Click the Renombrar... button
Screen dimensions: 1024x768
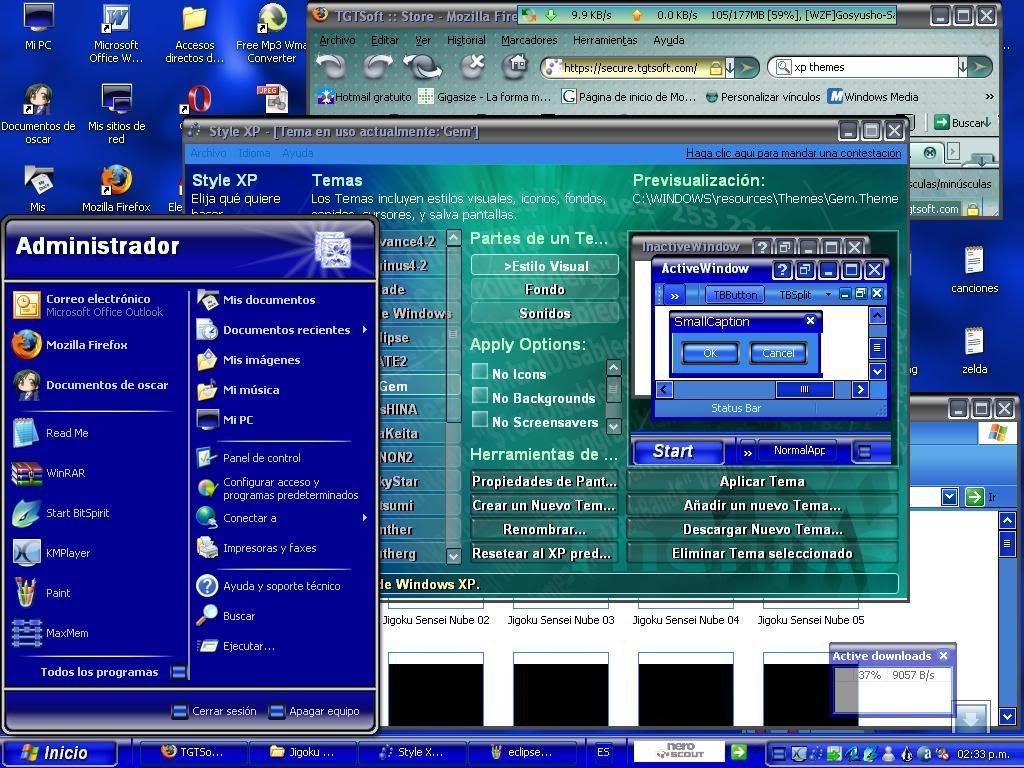click(545, 529)
